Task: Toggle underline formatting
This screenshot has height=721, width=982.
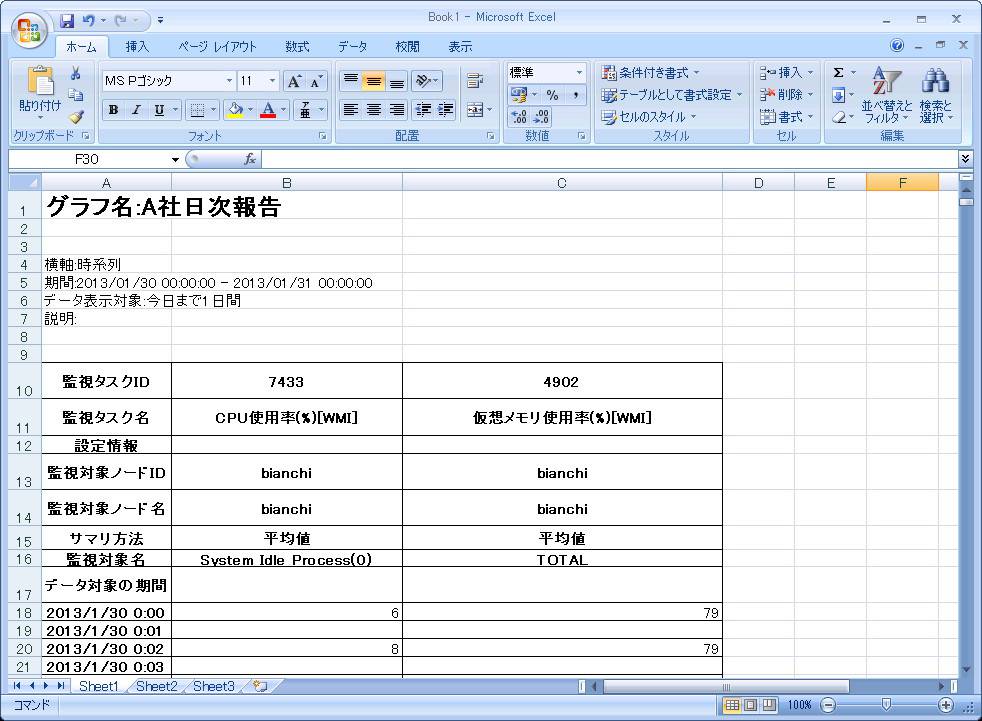Action: (159, 110)
